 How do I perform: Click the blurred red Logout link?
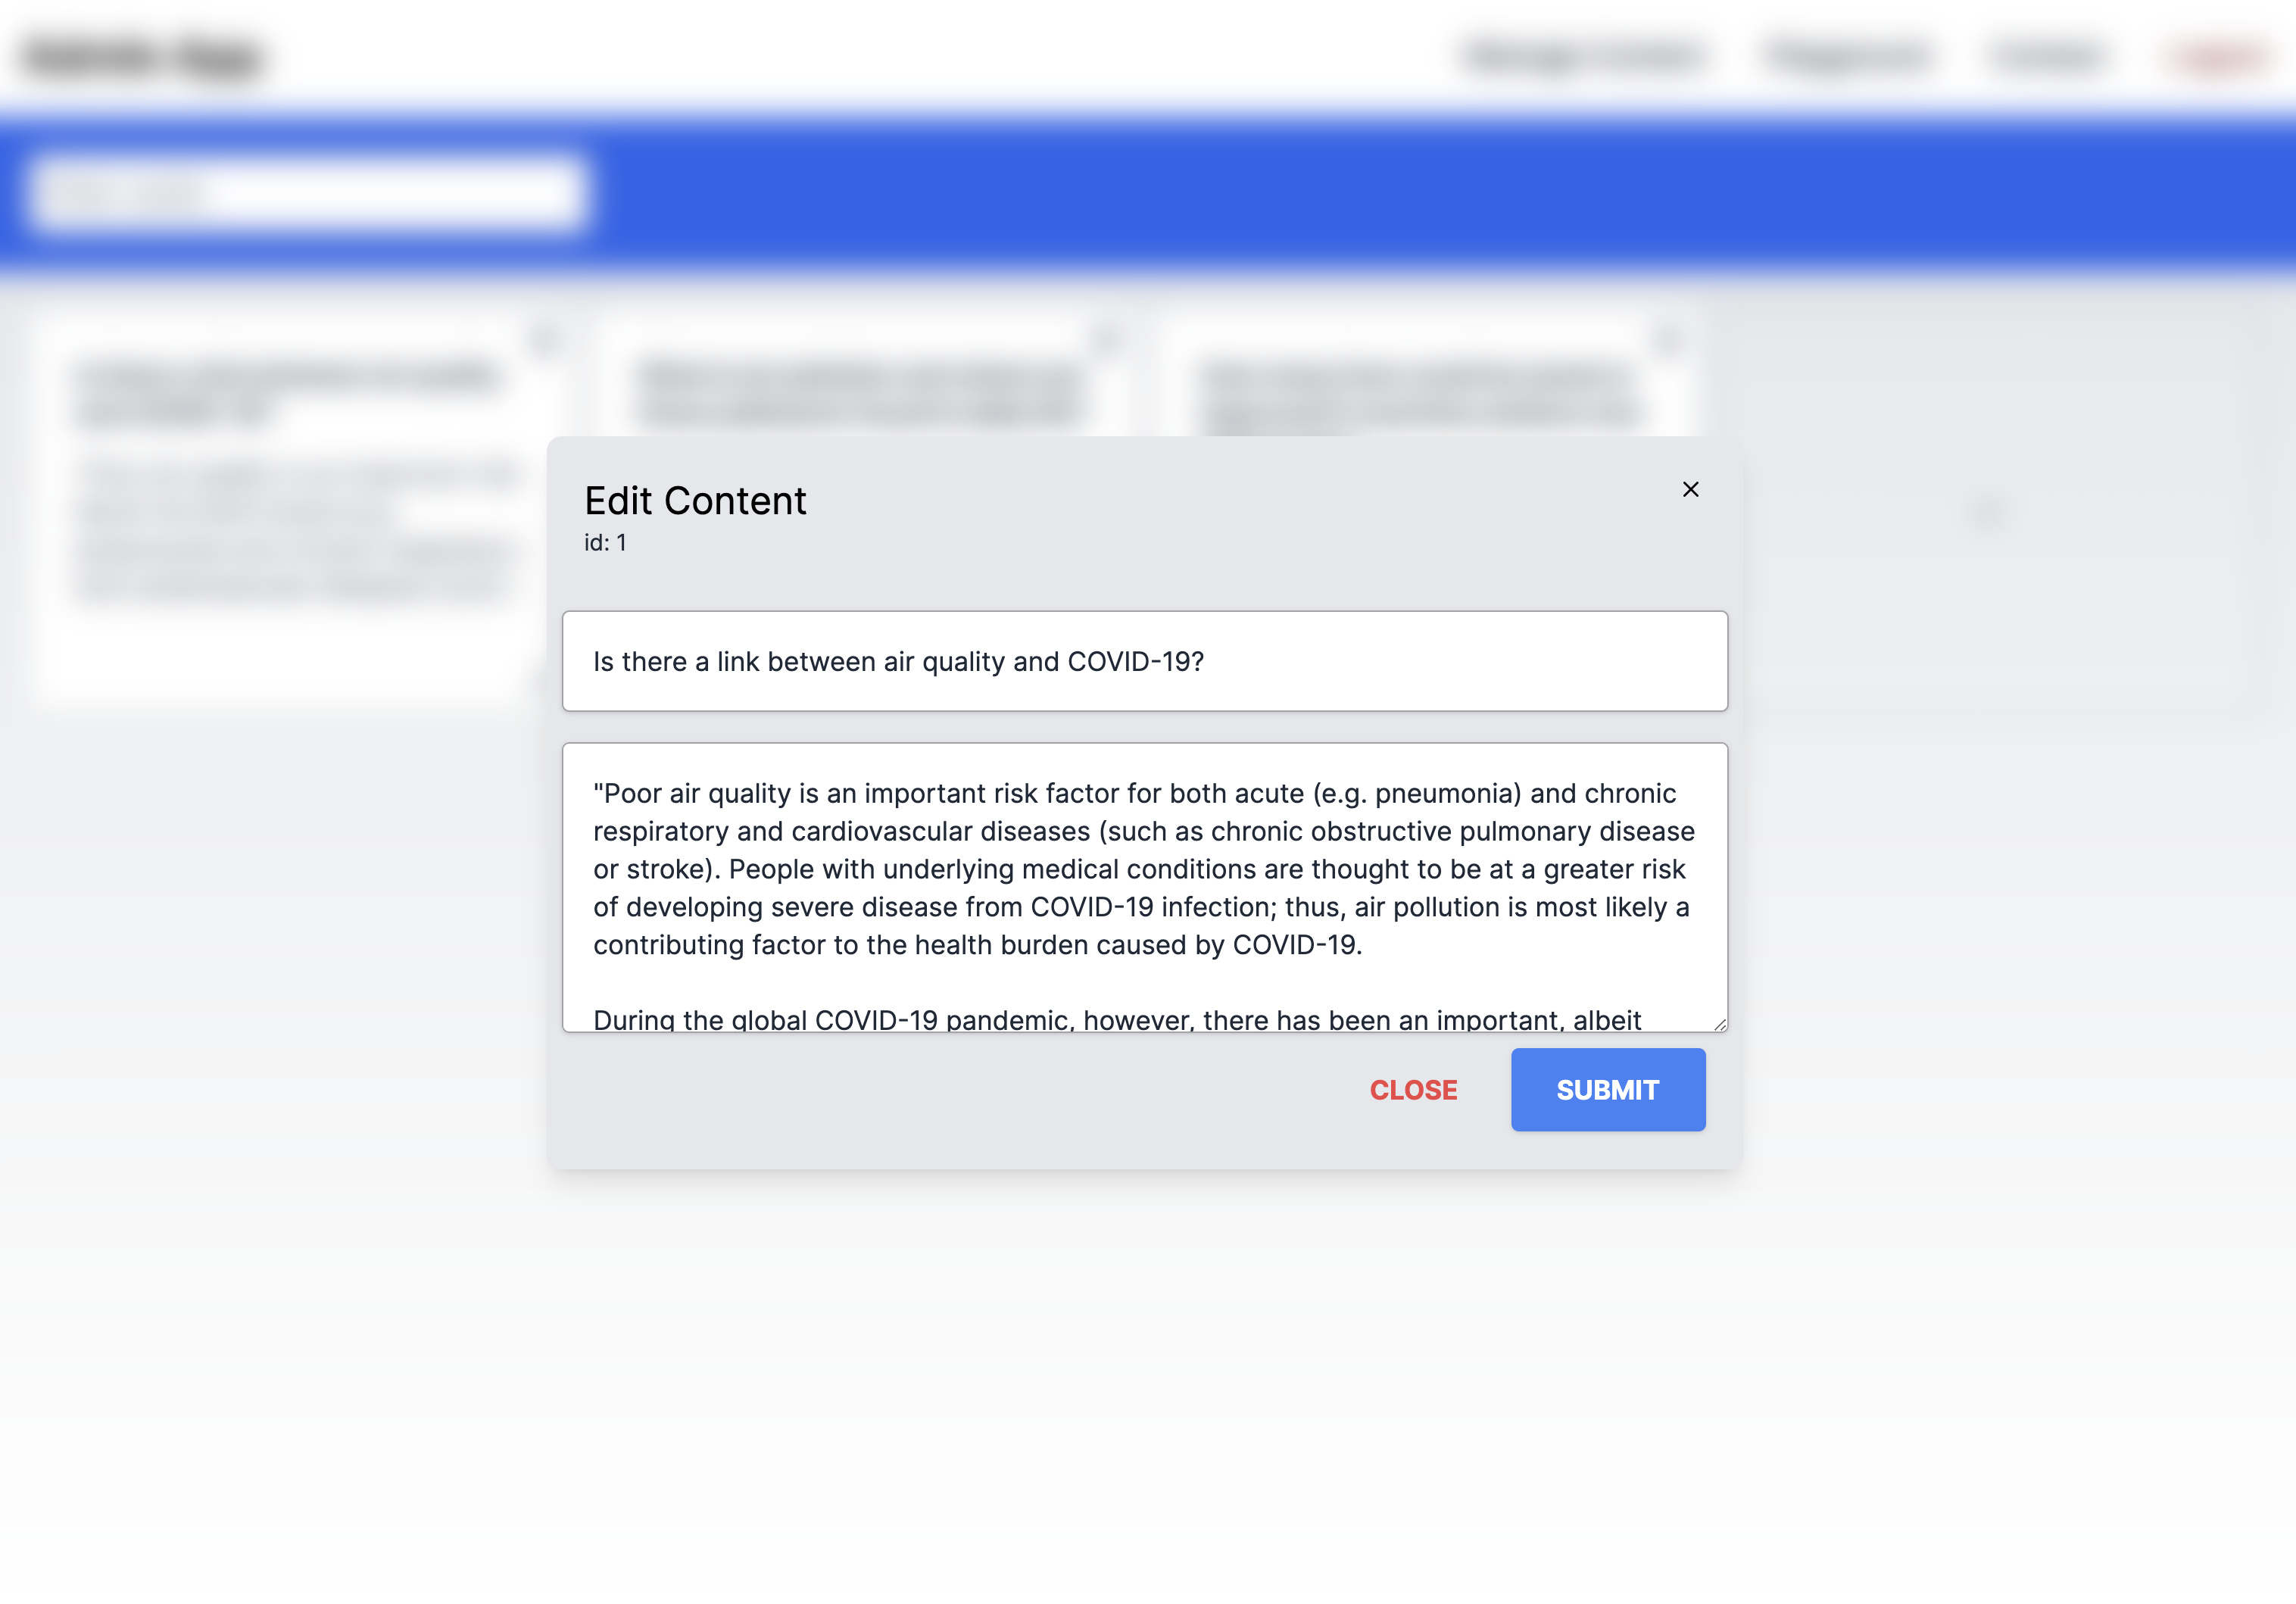coord(2218,56)
